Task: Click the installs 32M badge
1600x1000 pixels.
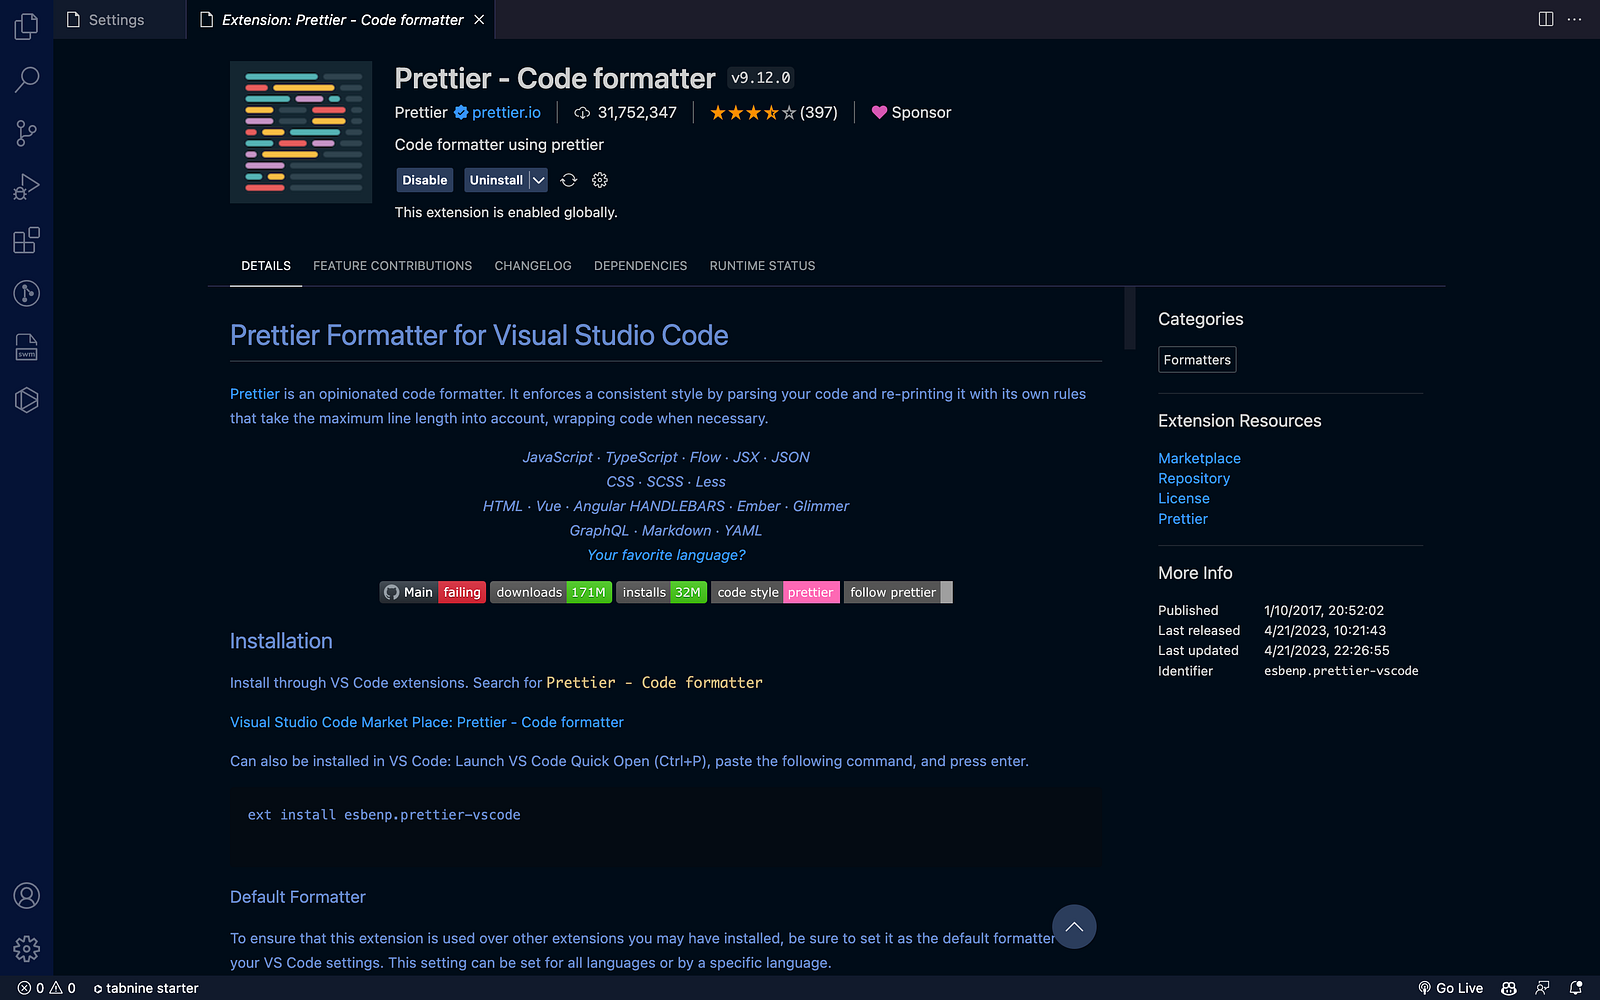Action: click(661, 592)
